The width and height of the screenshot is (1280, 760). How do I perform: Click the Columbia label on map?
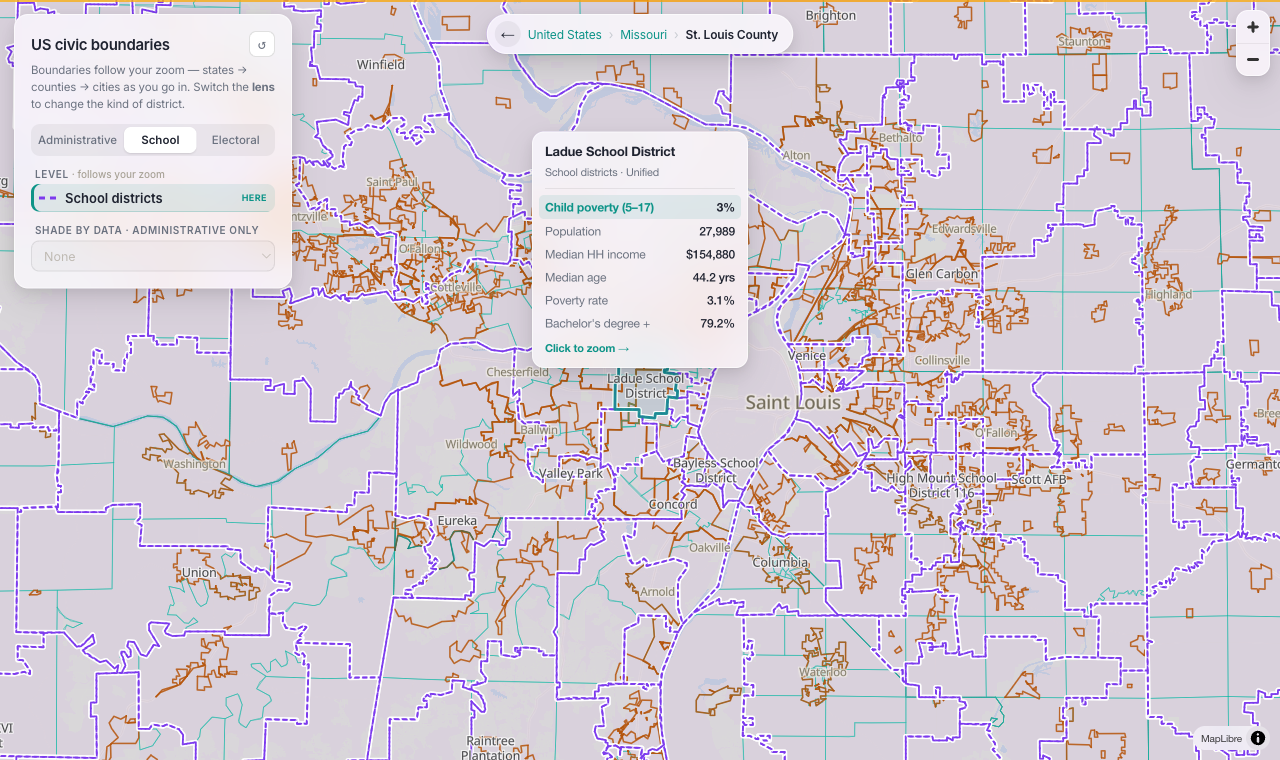[x=780, y=562]
